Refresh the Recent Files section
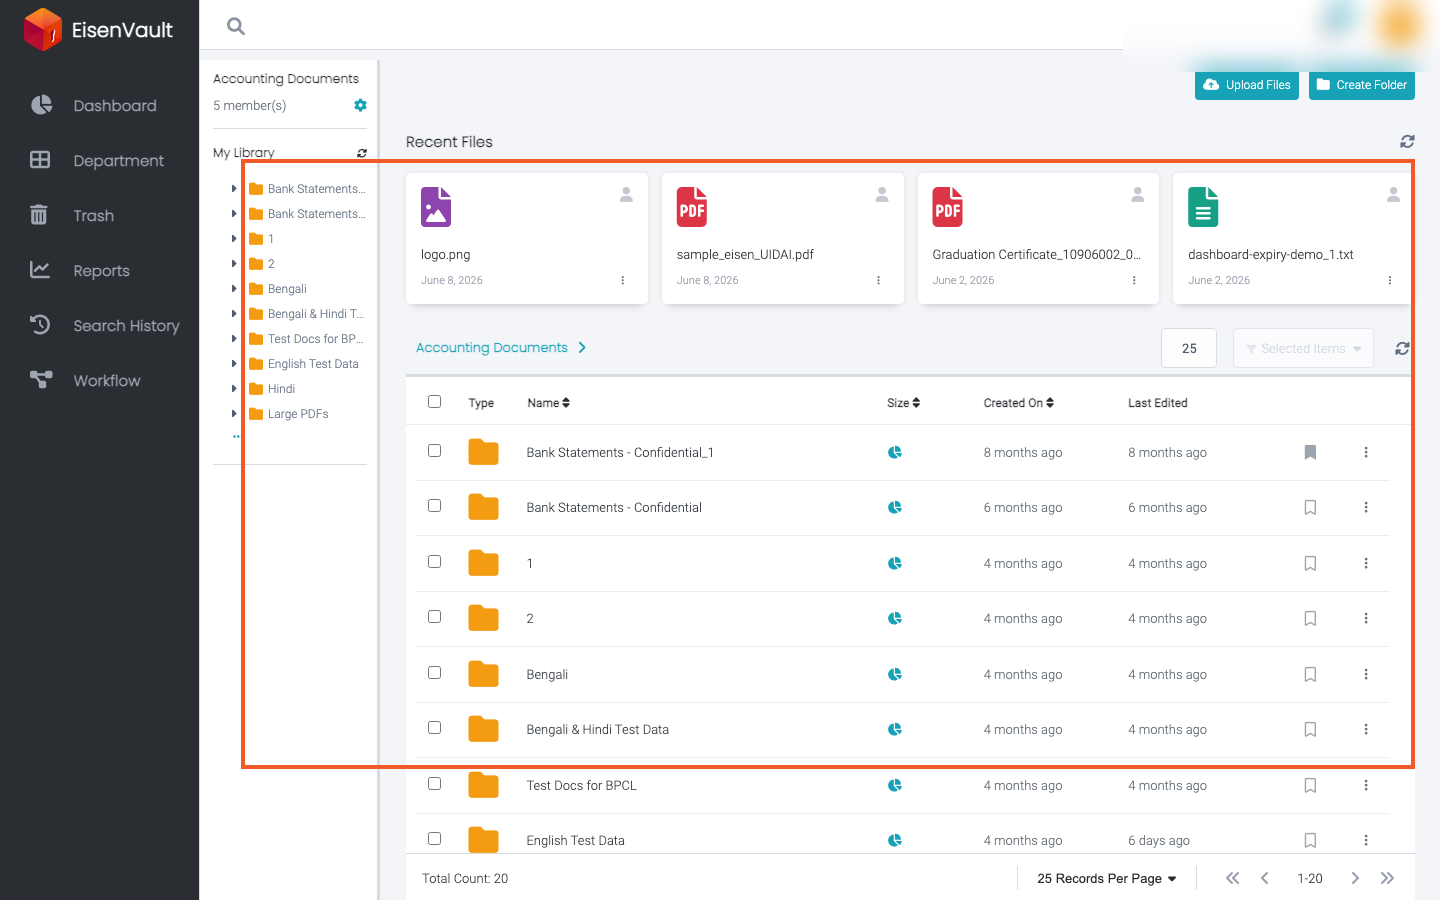 click(x=1407, y=142)
